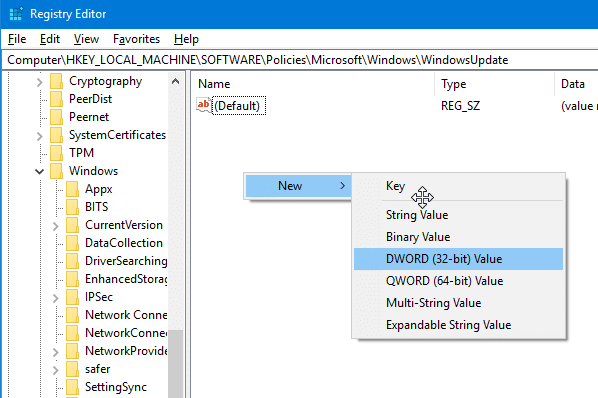Select QWORD (64-bit) Value
Image resolution: width=598 pixels, height=398 pixels.
tap(458, 281)
